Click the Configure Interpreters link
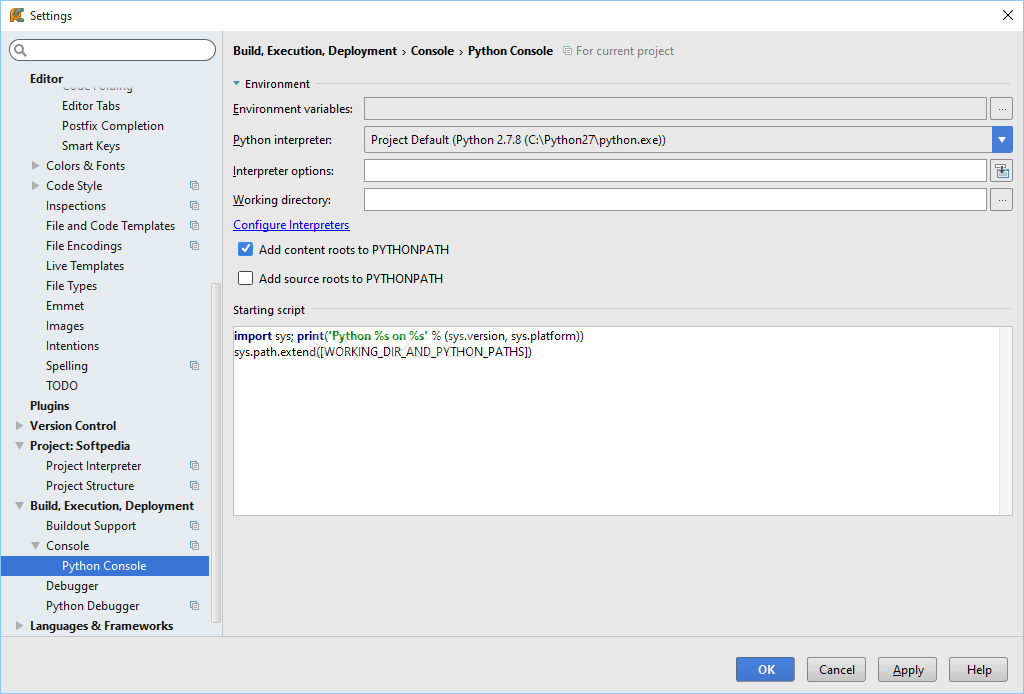1024x694 pixels. point(291,225)
